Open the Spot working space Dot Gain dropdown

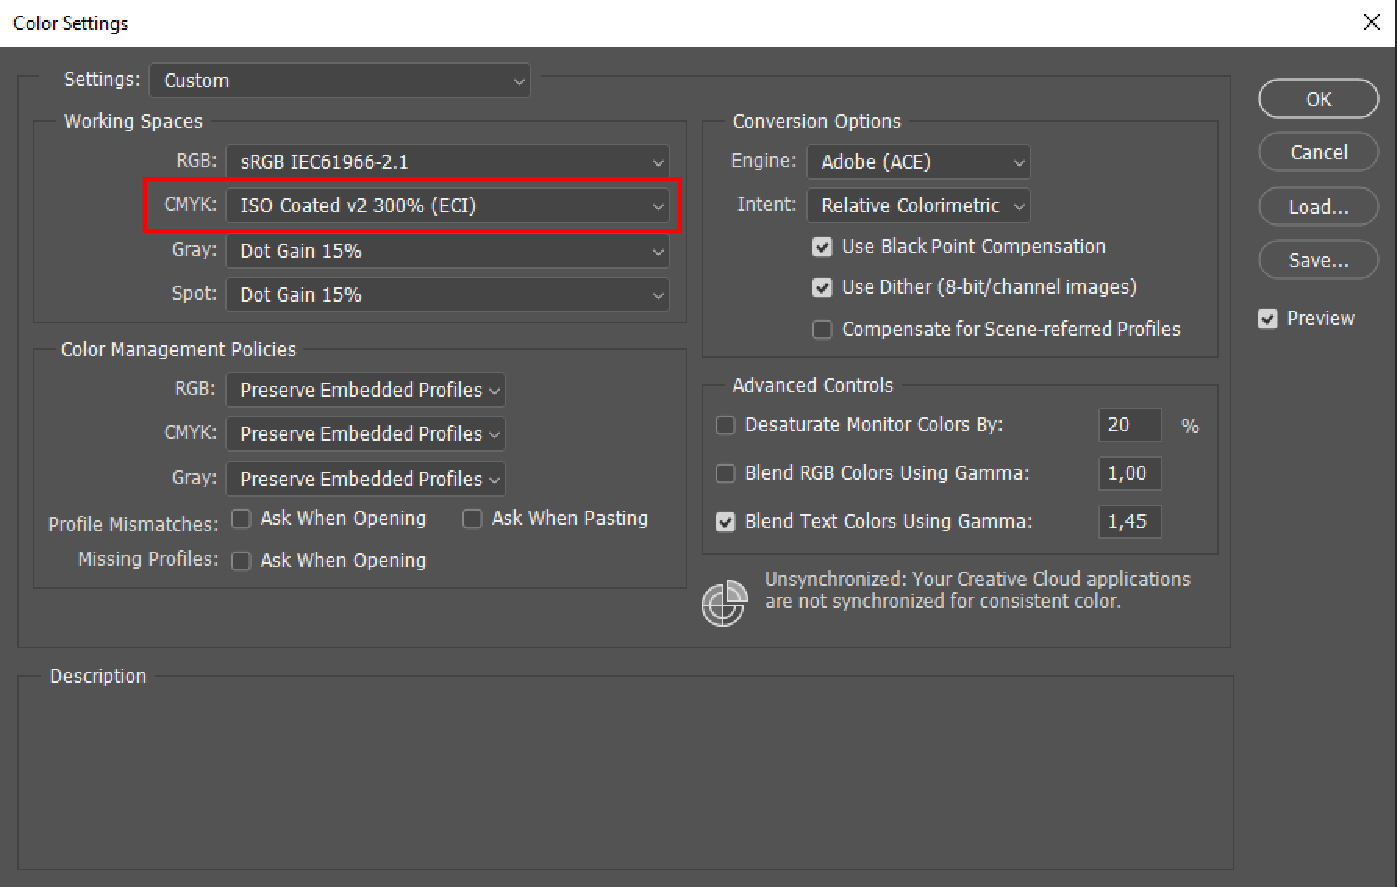[x=448, y=295]
